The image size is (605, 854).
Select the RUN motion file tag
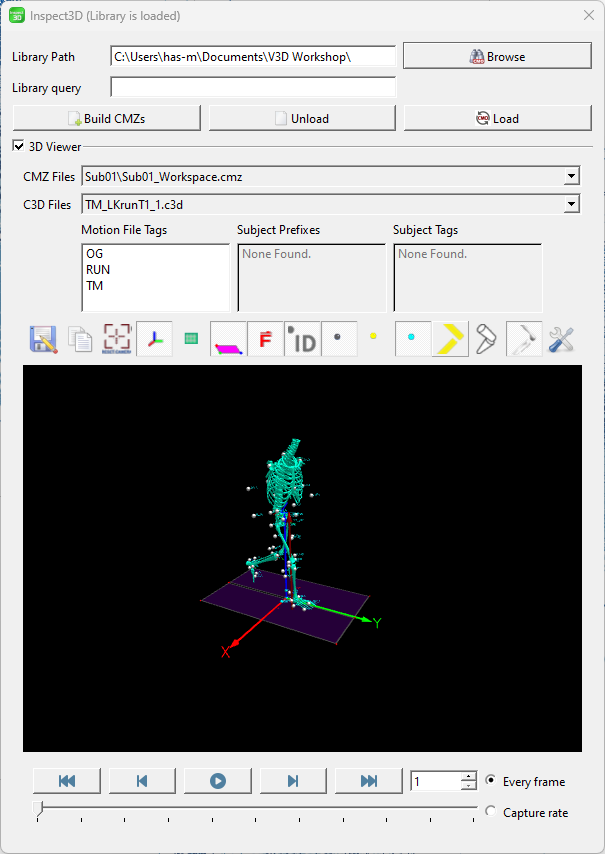[98, 270]
